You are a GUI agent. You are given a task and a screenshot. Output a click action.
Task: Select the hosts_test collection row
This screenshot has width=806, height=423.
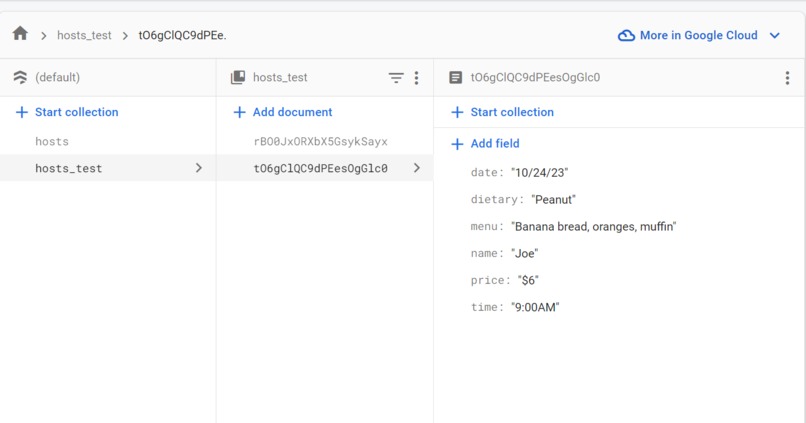[108, 168]
